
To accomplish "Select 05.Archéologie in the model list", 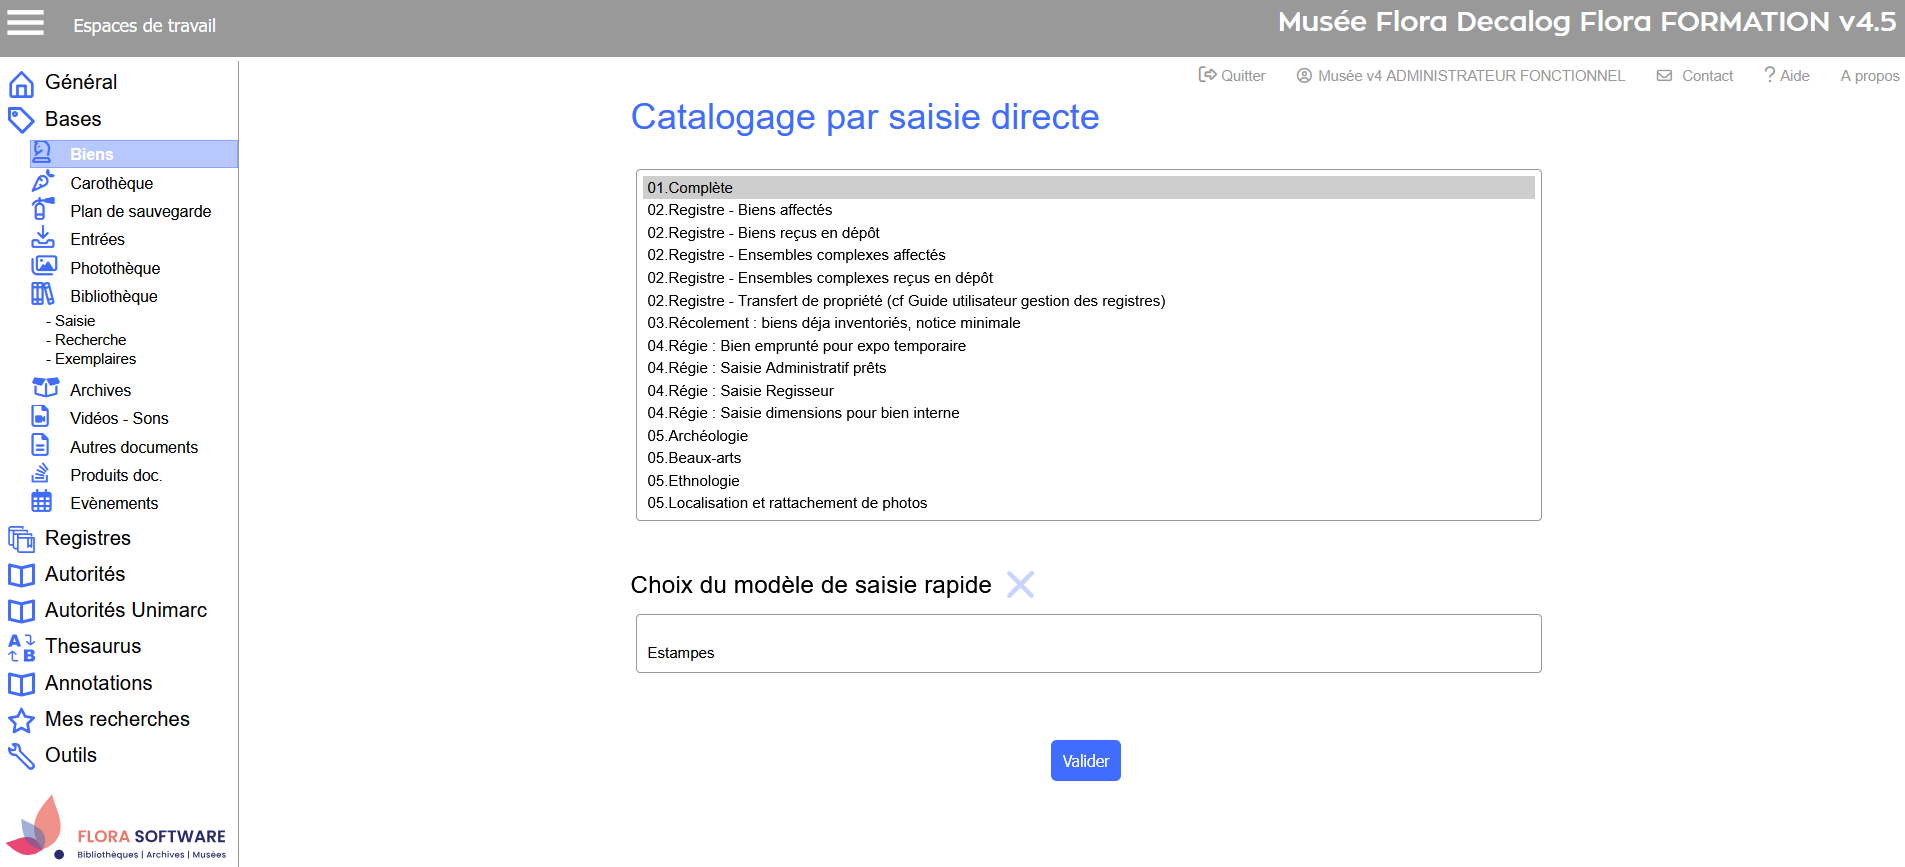I will coord(697,436).
